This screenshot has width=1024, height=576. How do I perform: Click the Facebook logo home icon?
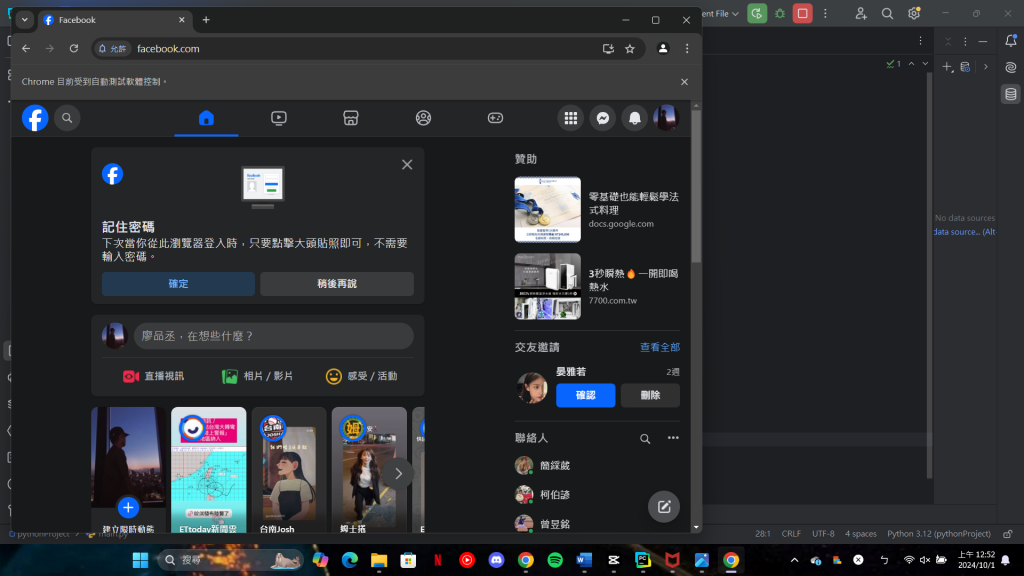[35, 118]
